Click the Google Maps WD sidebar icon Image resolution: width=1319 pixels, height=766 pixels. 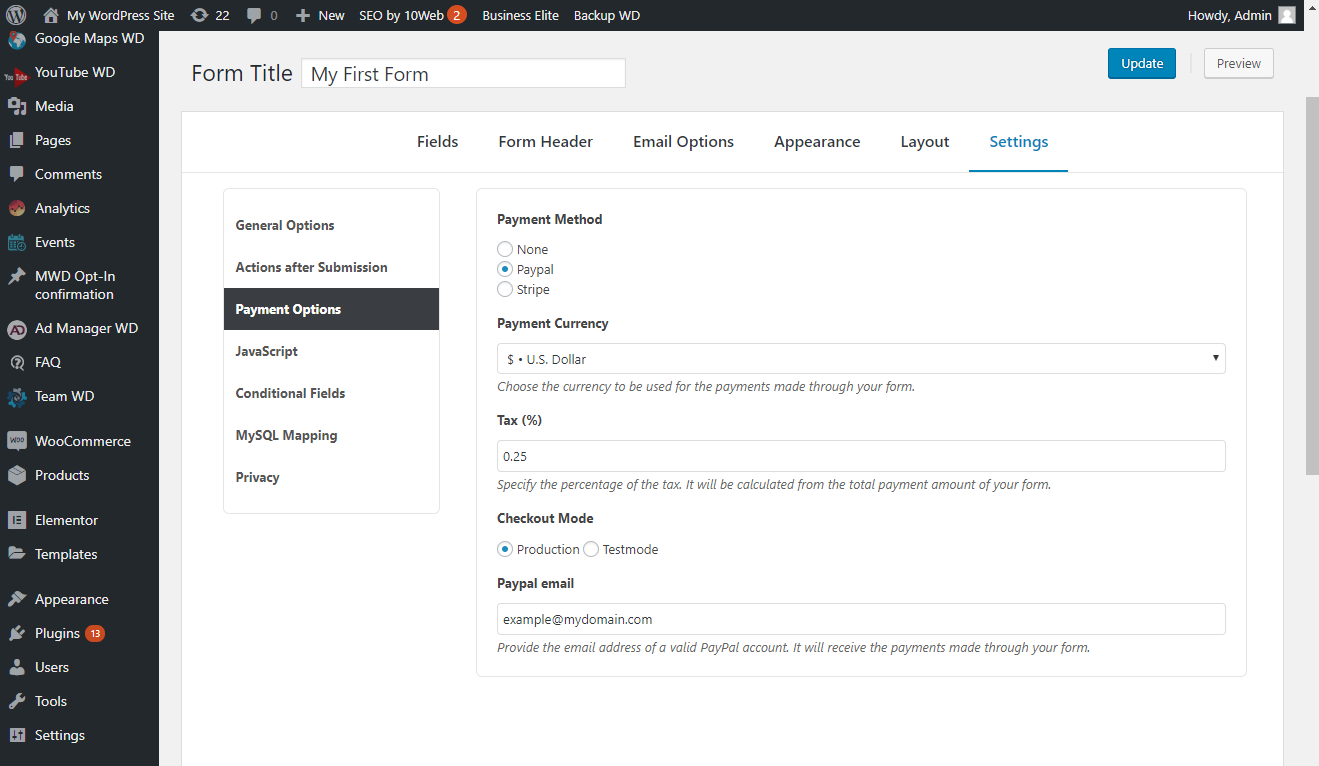[16, 40]
